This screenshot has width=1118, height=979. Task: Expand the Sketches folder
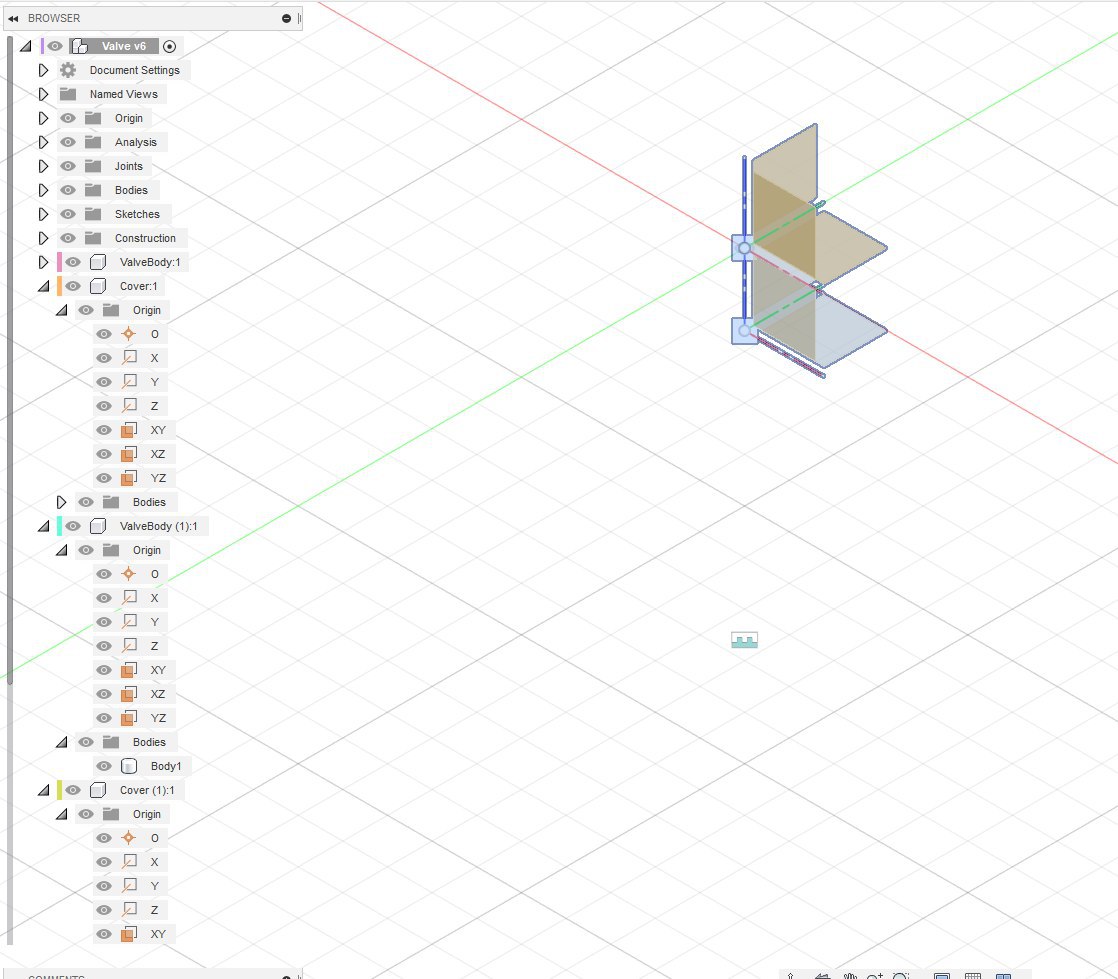click(x=43, y=214)
